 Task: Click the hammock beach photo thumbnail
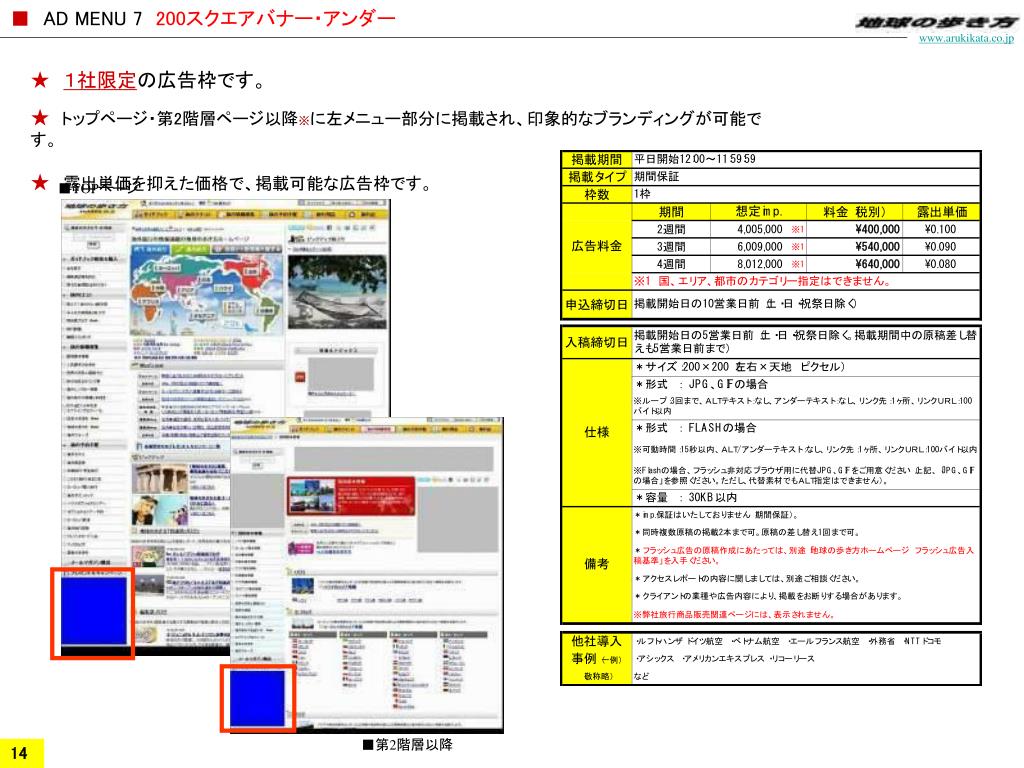(x=337, y=292)
